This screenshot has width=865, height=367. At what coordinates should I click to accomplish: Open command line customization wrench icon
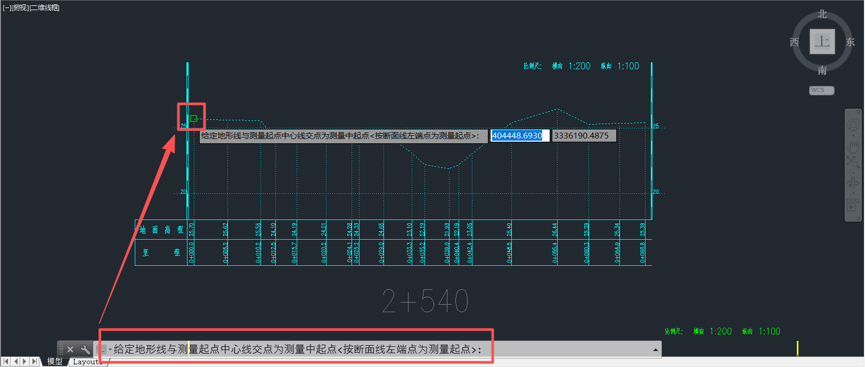[x=85, y=349]
